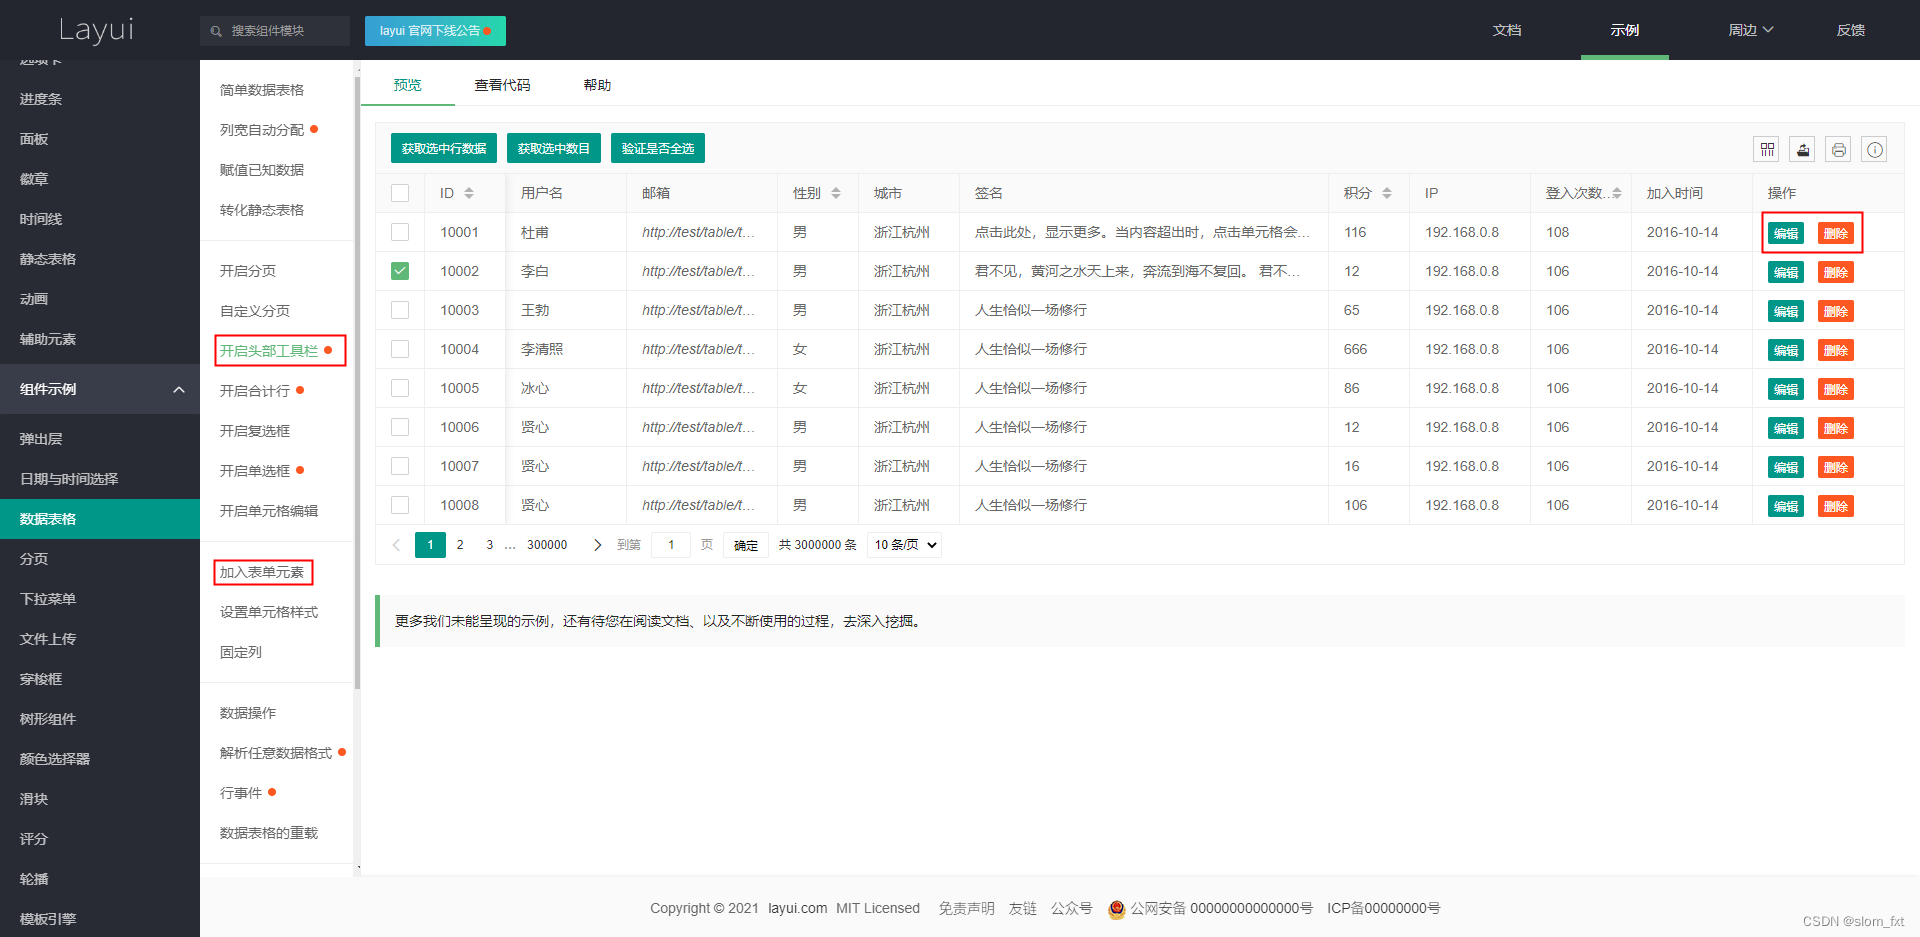This screenshot has width=1920, height=937.
Task: Toggle the select-all header checkbox
Action: [400, 193]
